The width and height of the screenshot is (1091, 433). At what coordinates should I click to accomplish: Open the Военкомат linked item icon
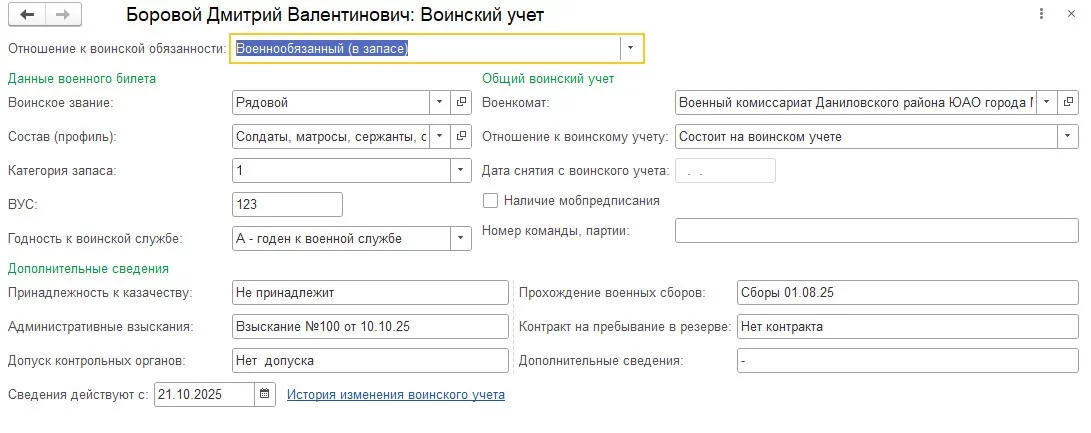point(1068,102)
